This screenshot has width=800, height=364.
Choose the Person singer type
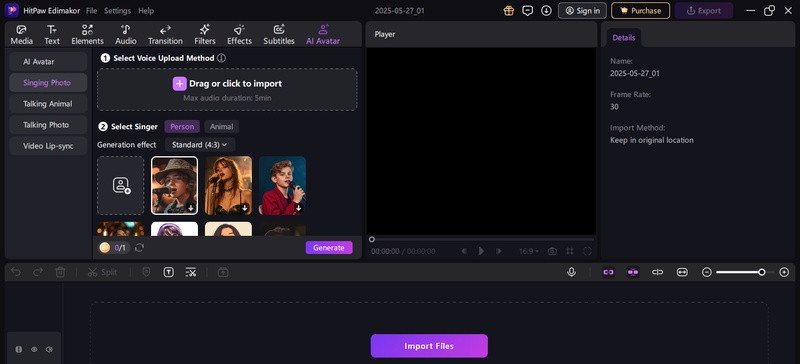(182, 127)
